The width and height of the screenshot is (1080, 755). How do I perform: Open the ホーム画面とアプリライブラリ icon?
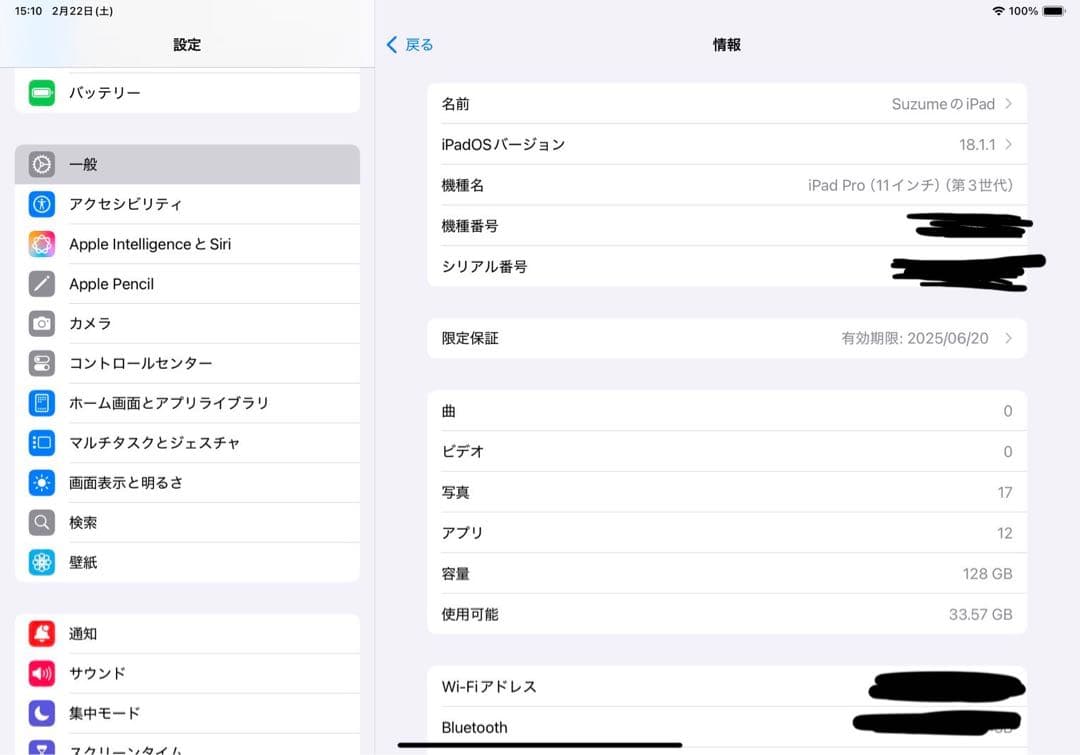pyautogui.click(x=41, y=403)
